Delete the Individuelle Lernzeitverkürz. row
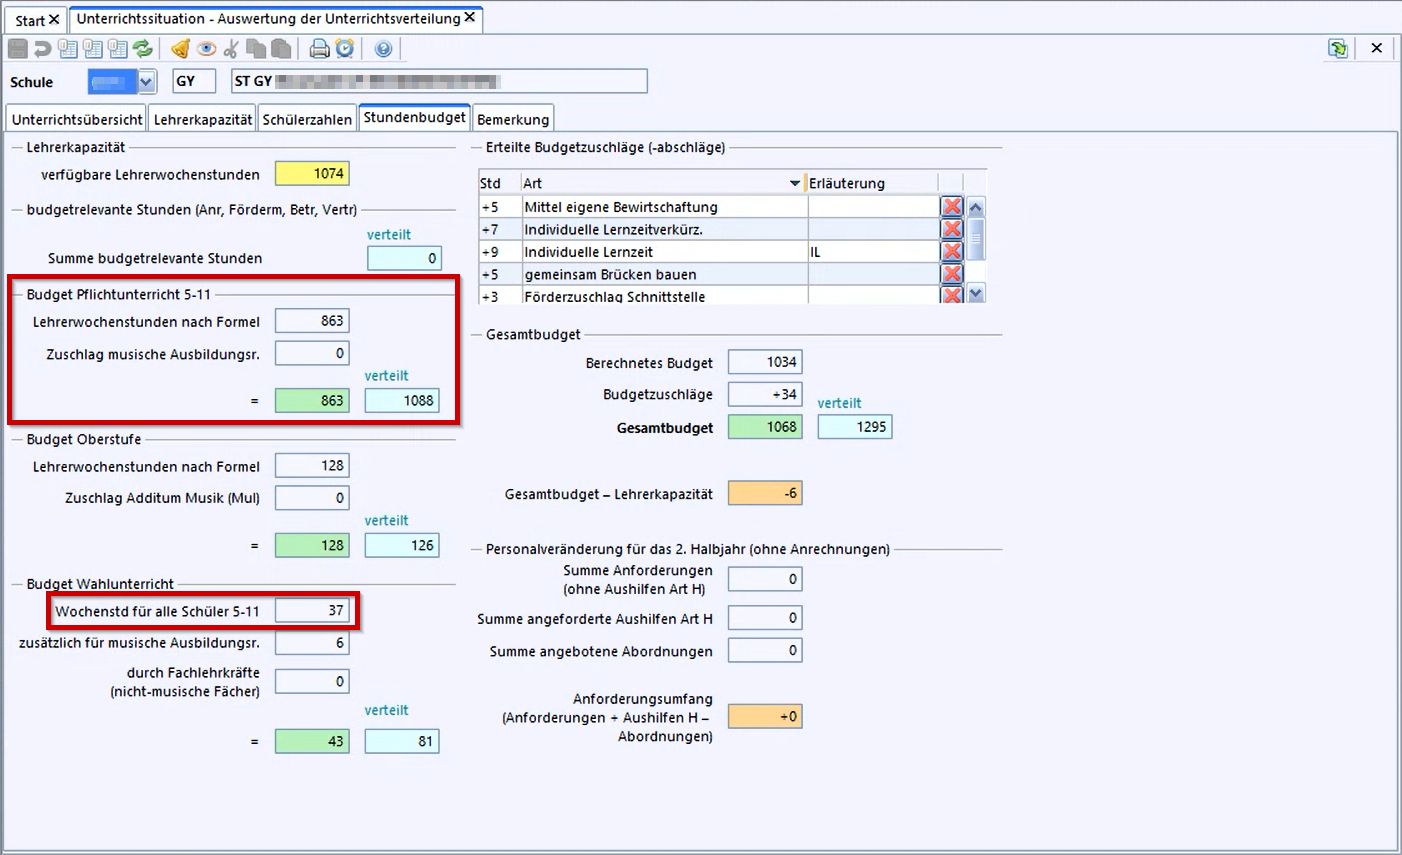Viewport: 1402px width, 855px height. point(952,229)
